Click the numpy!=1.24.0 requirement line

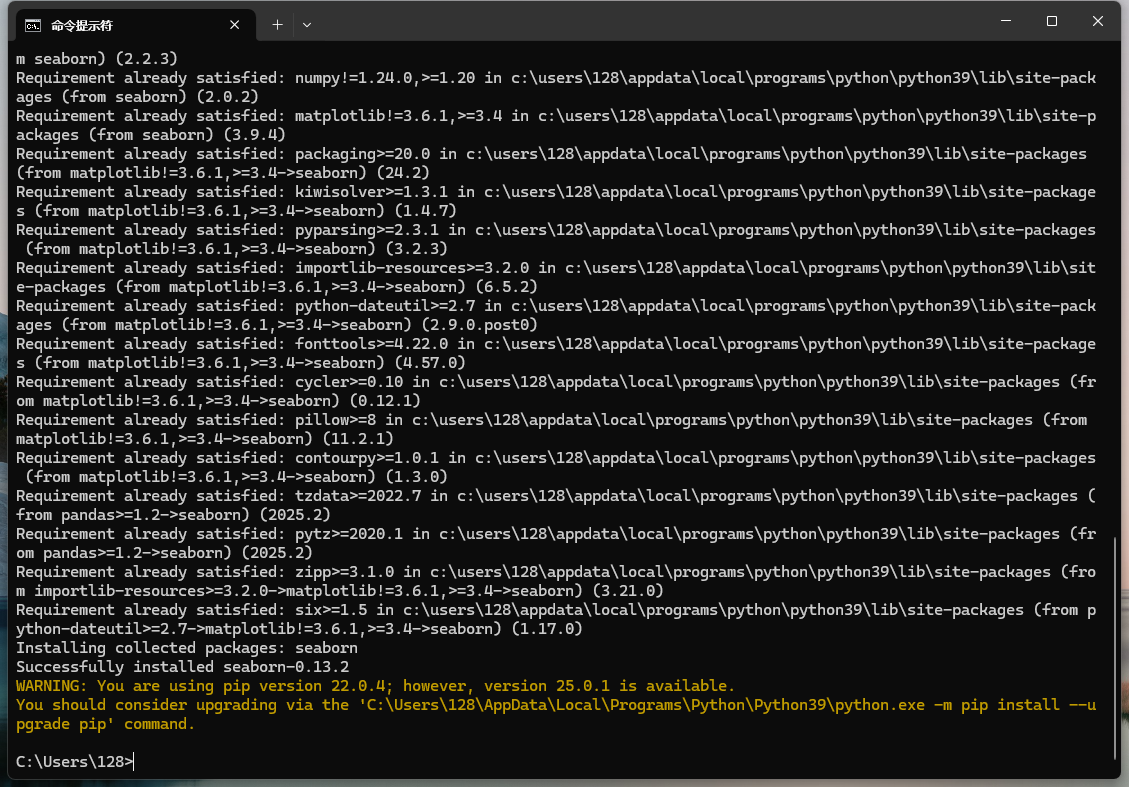tap(556, 78)
